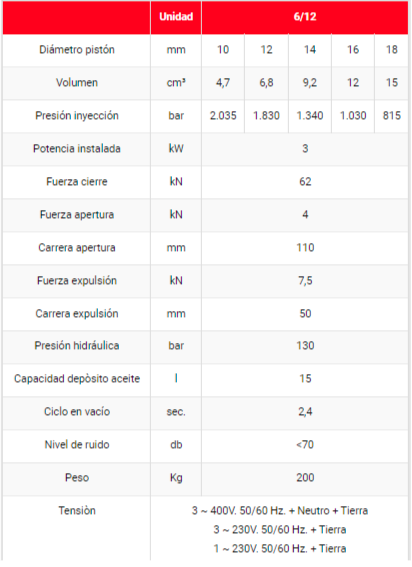412x567 pixels.
Task: Select piston diameter value 18
Action: click(392, 50)
